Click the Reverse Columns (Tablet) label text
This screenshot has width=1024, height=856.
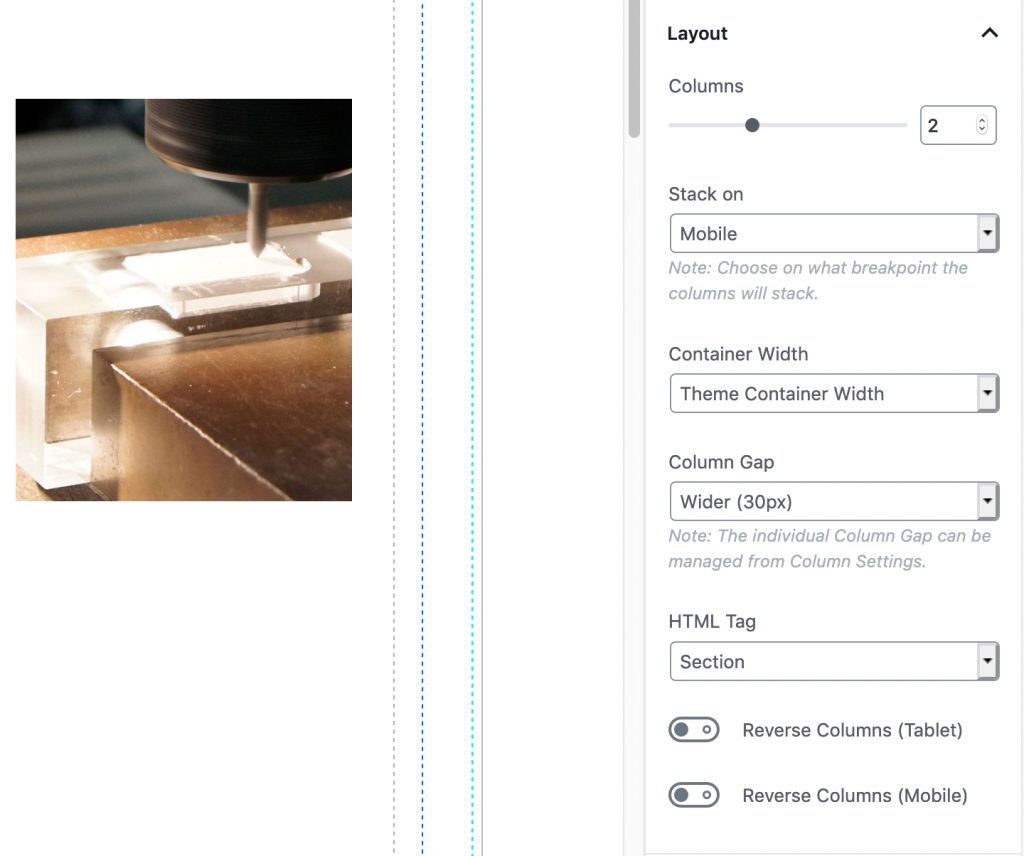(852, 730)
